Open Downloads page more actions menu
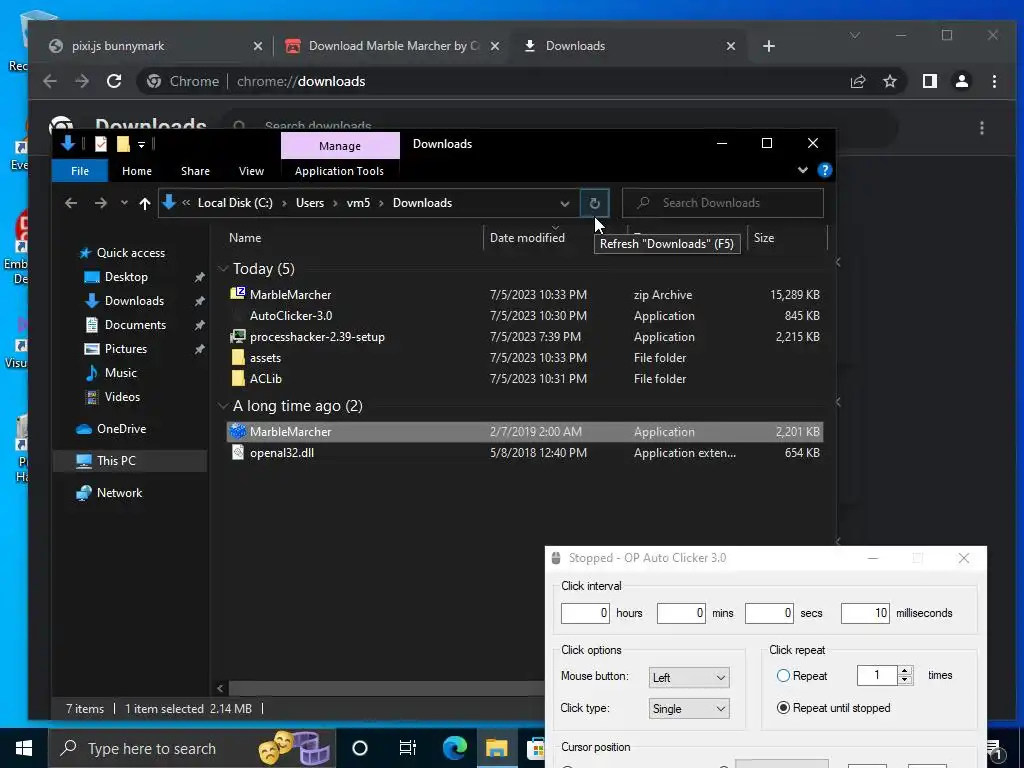Viewport: 1024px width, 768px height. (x=982, y=128)
